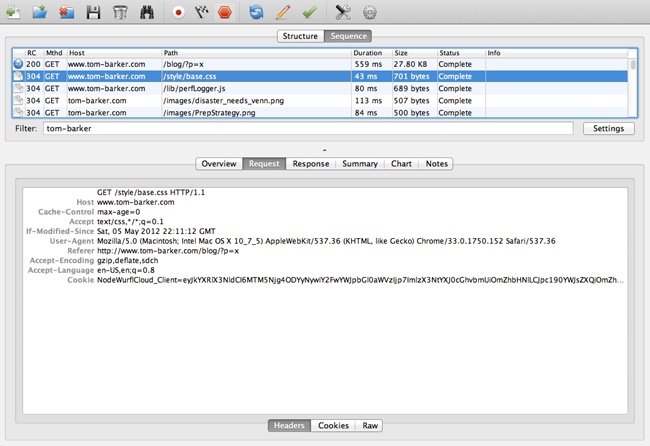Click the Referer header URL value

[x=168, y=251]
